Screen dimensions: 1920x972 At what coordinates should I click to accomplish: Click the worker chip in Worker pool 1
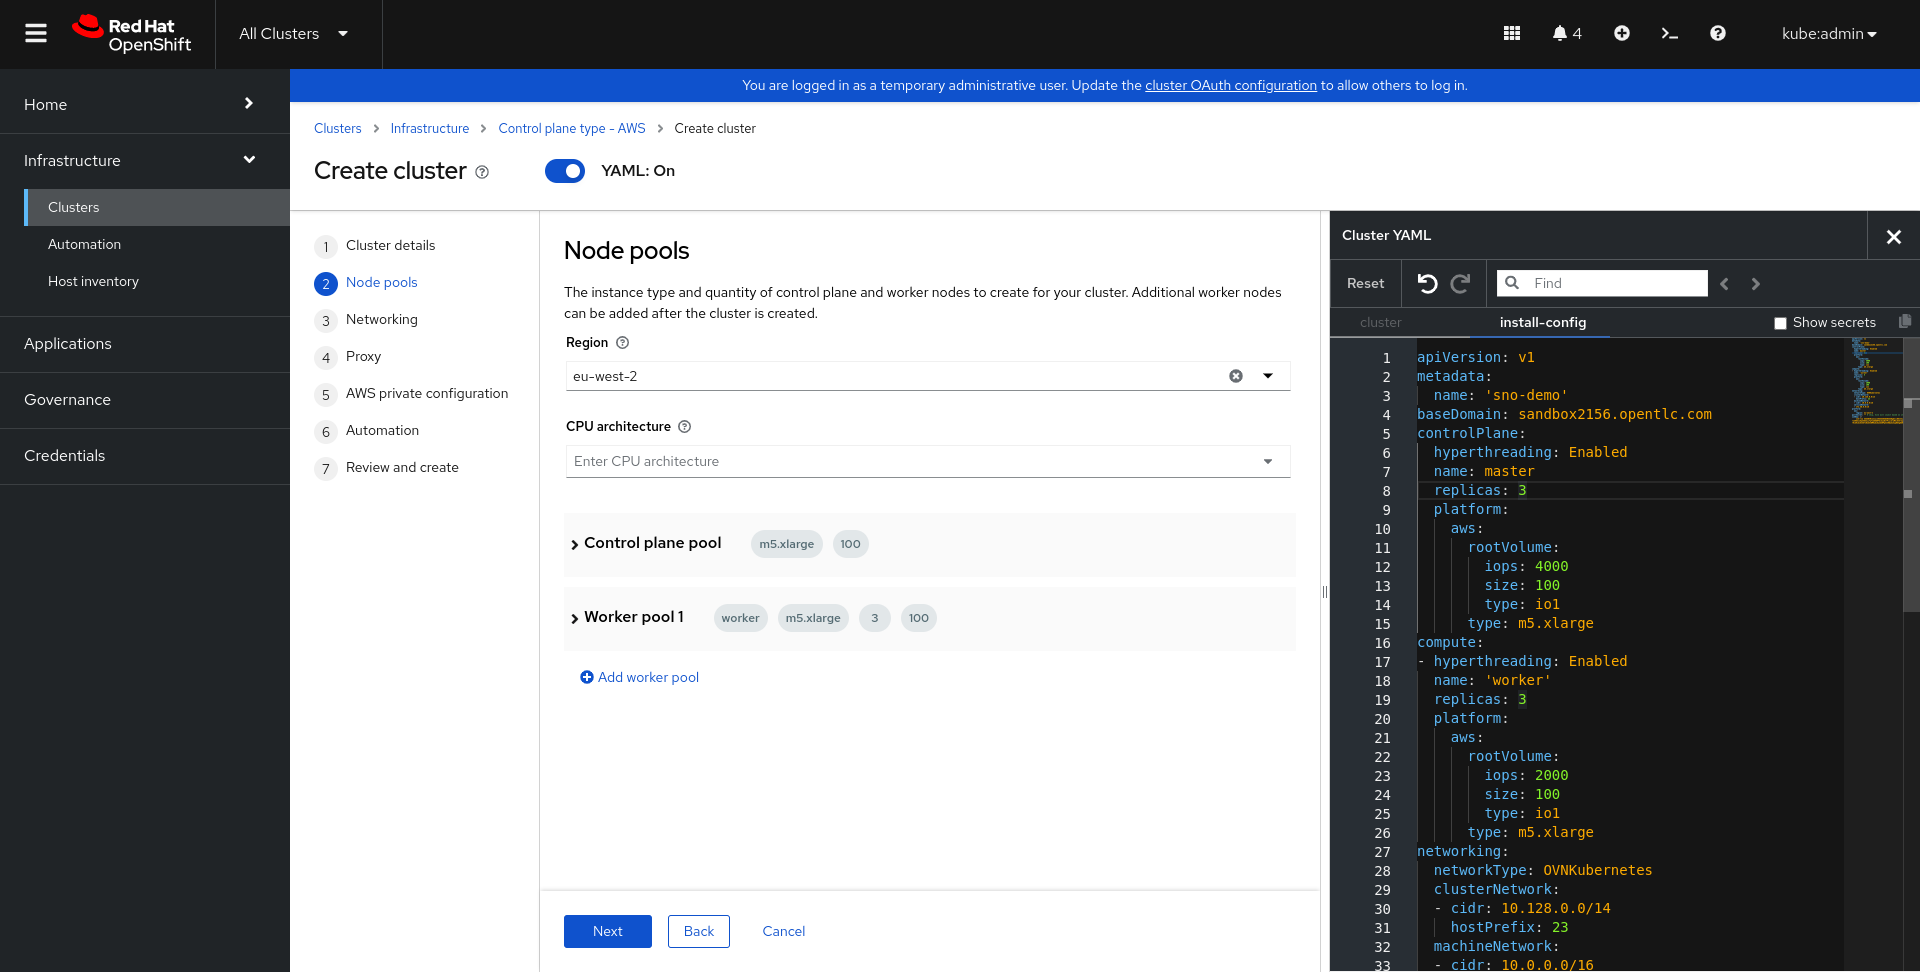tap(741, 618)
